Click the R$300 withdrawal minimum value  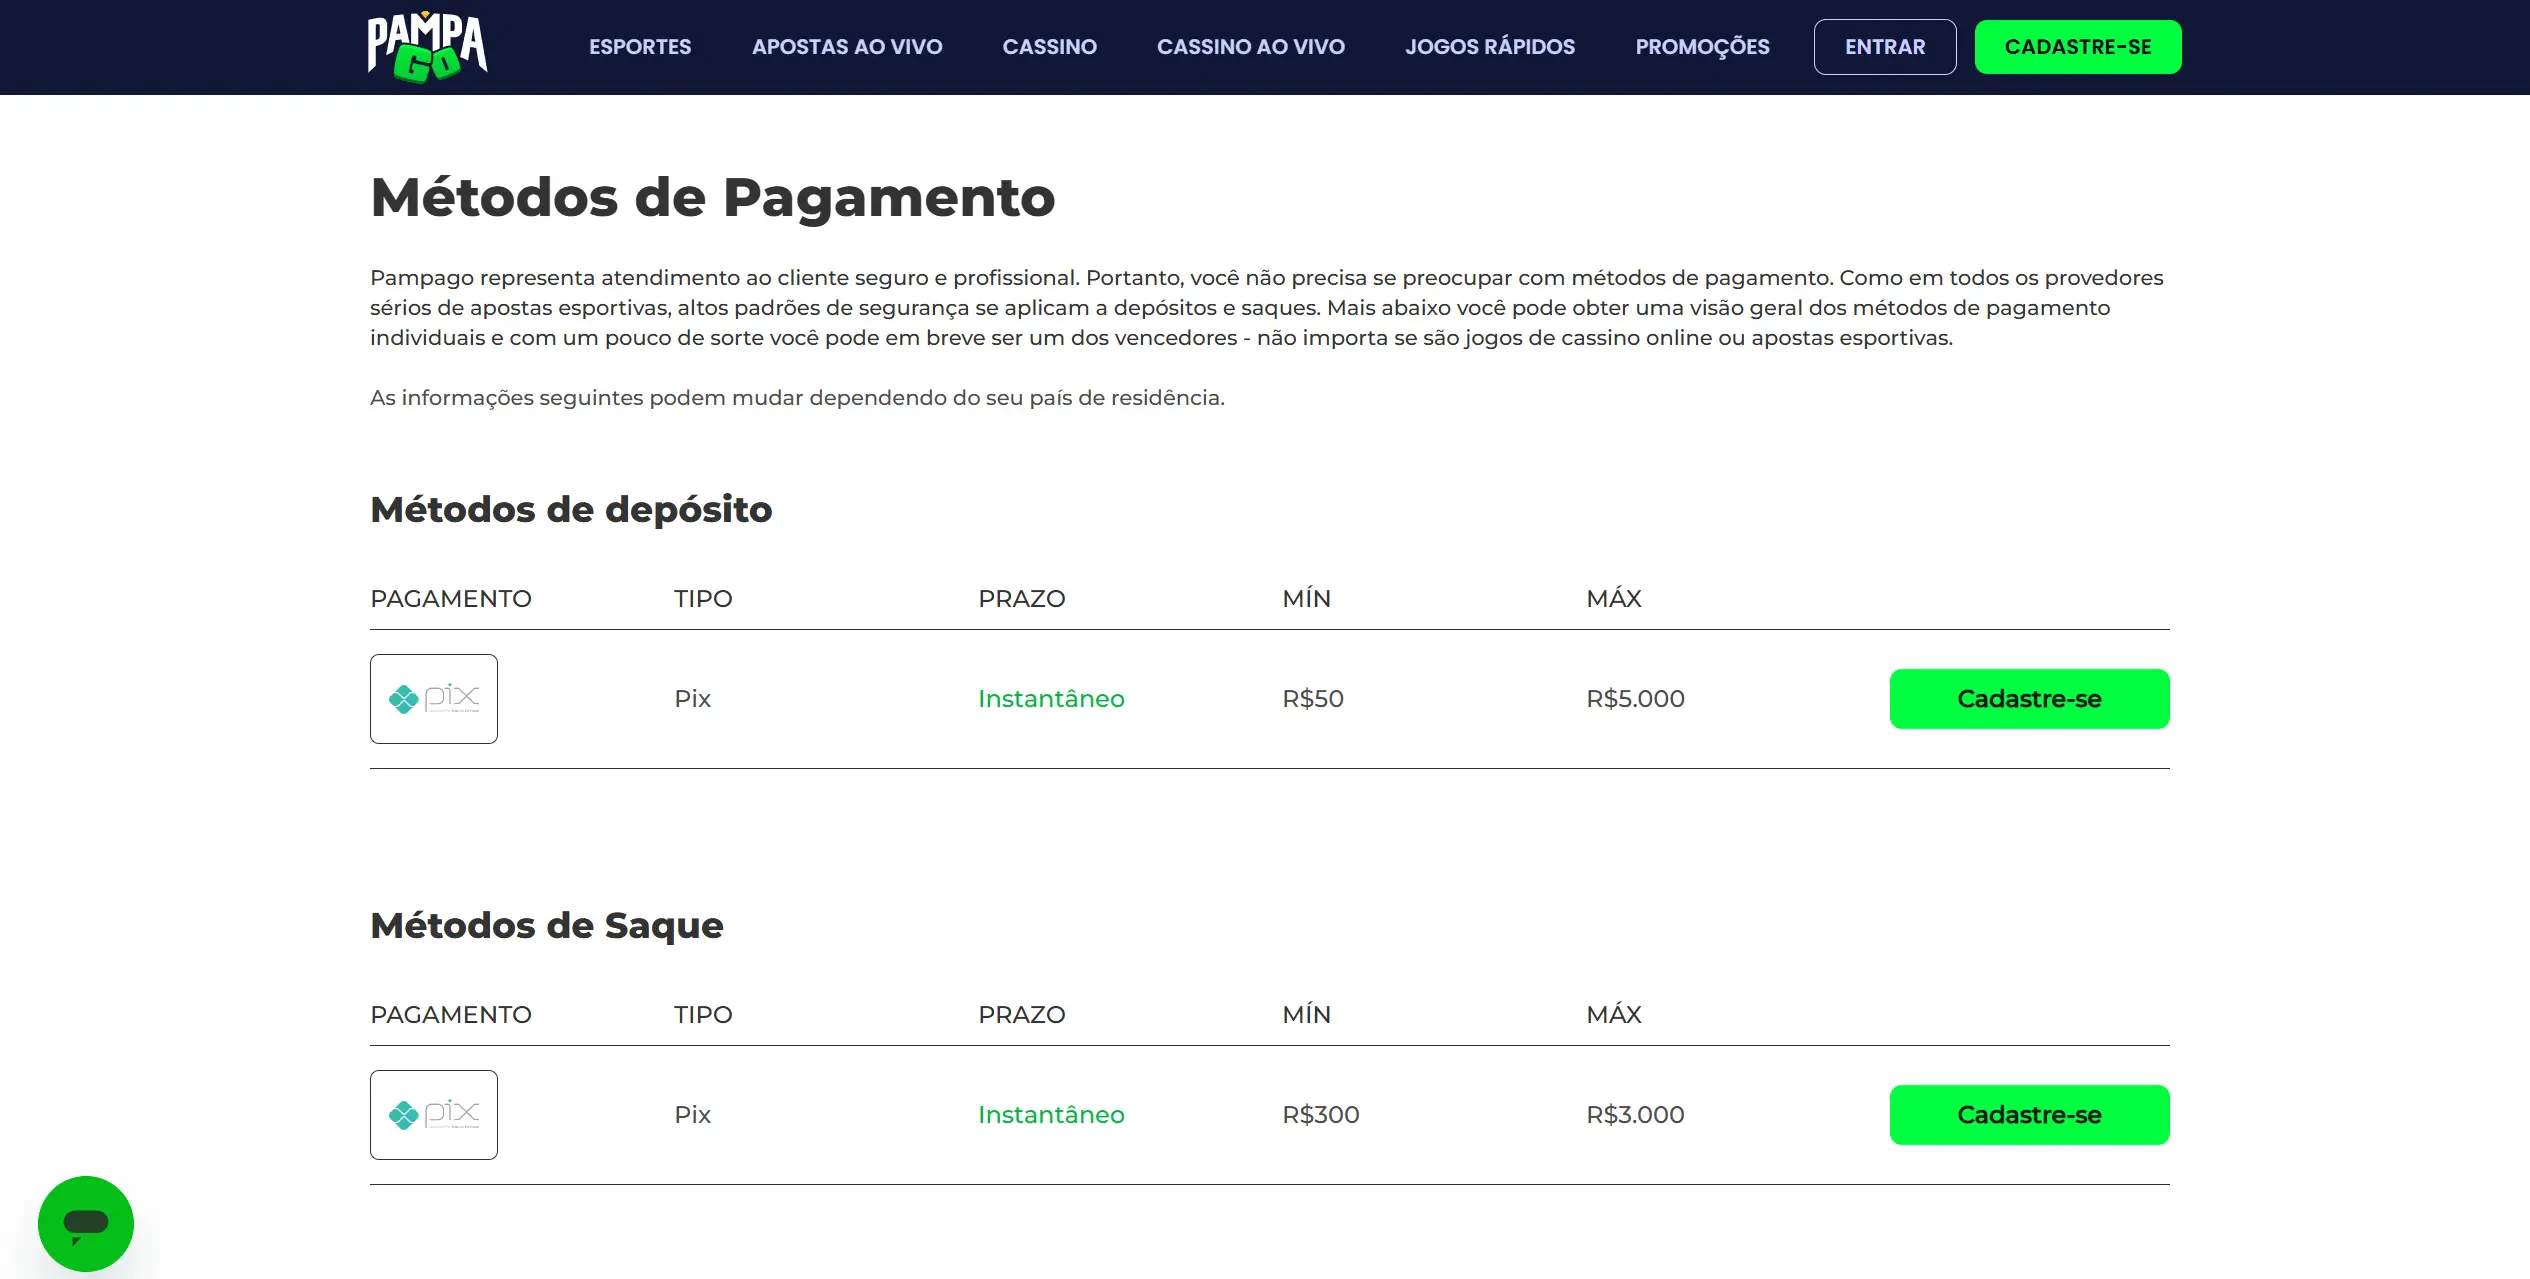(x=1320, y=1115)
